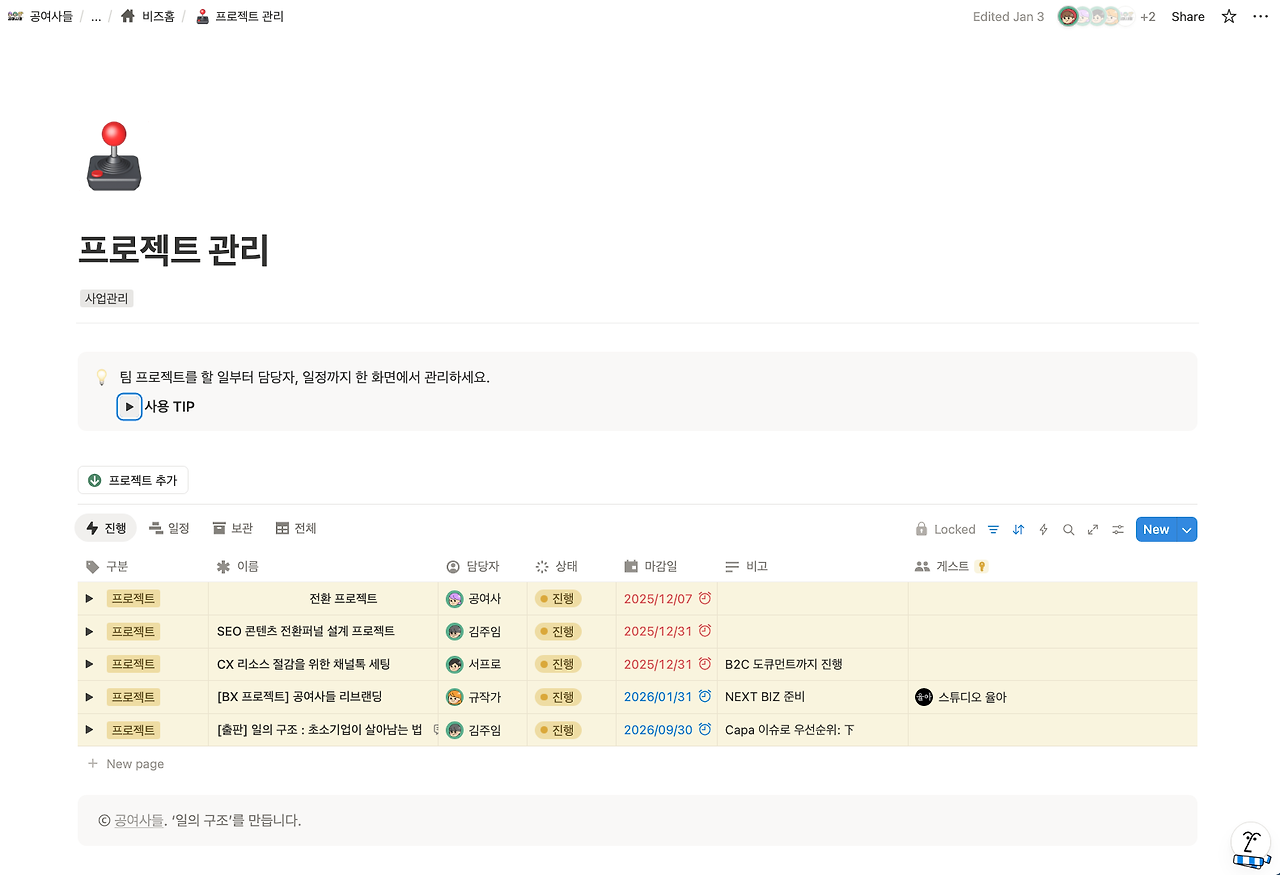Open the sort arrows icon

(1018, 530)
